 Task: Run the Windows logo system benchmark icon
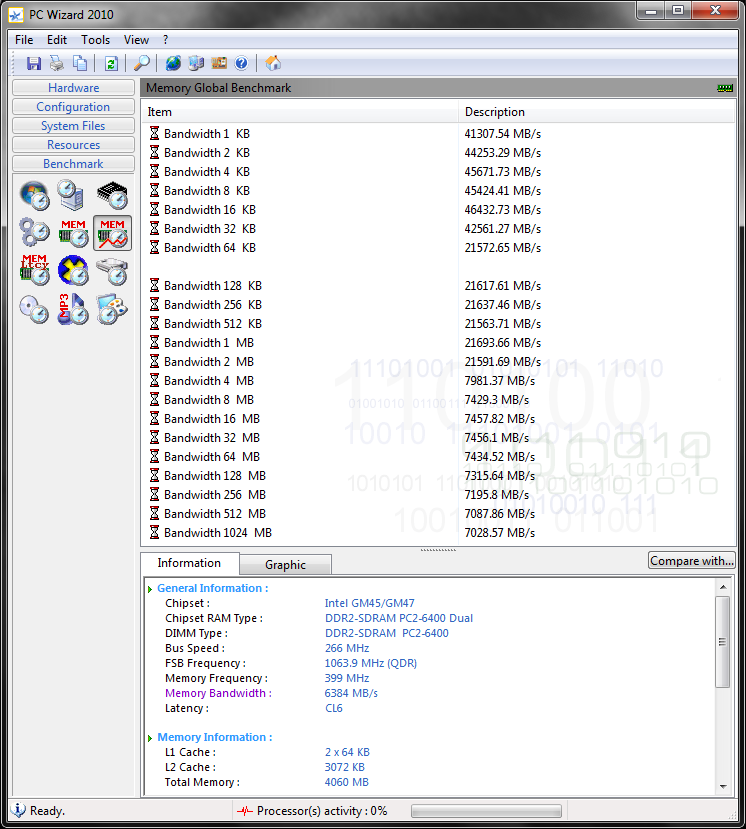(34, 195)
